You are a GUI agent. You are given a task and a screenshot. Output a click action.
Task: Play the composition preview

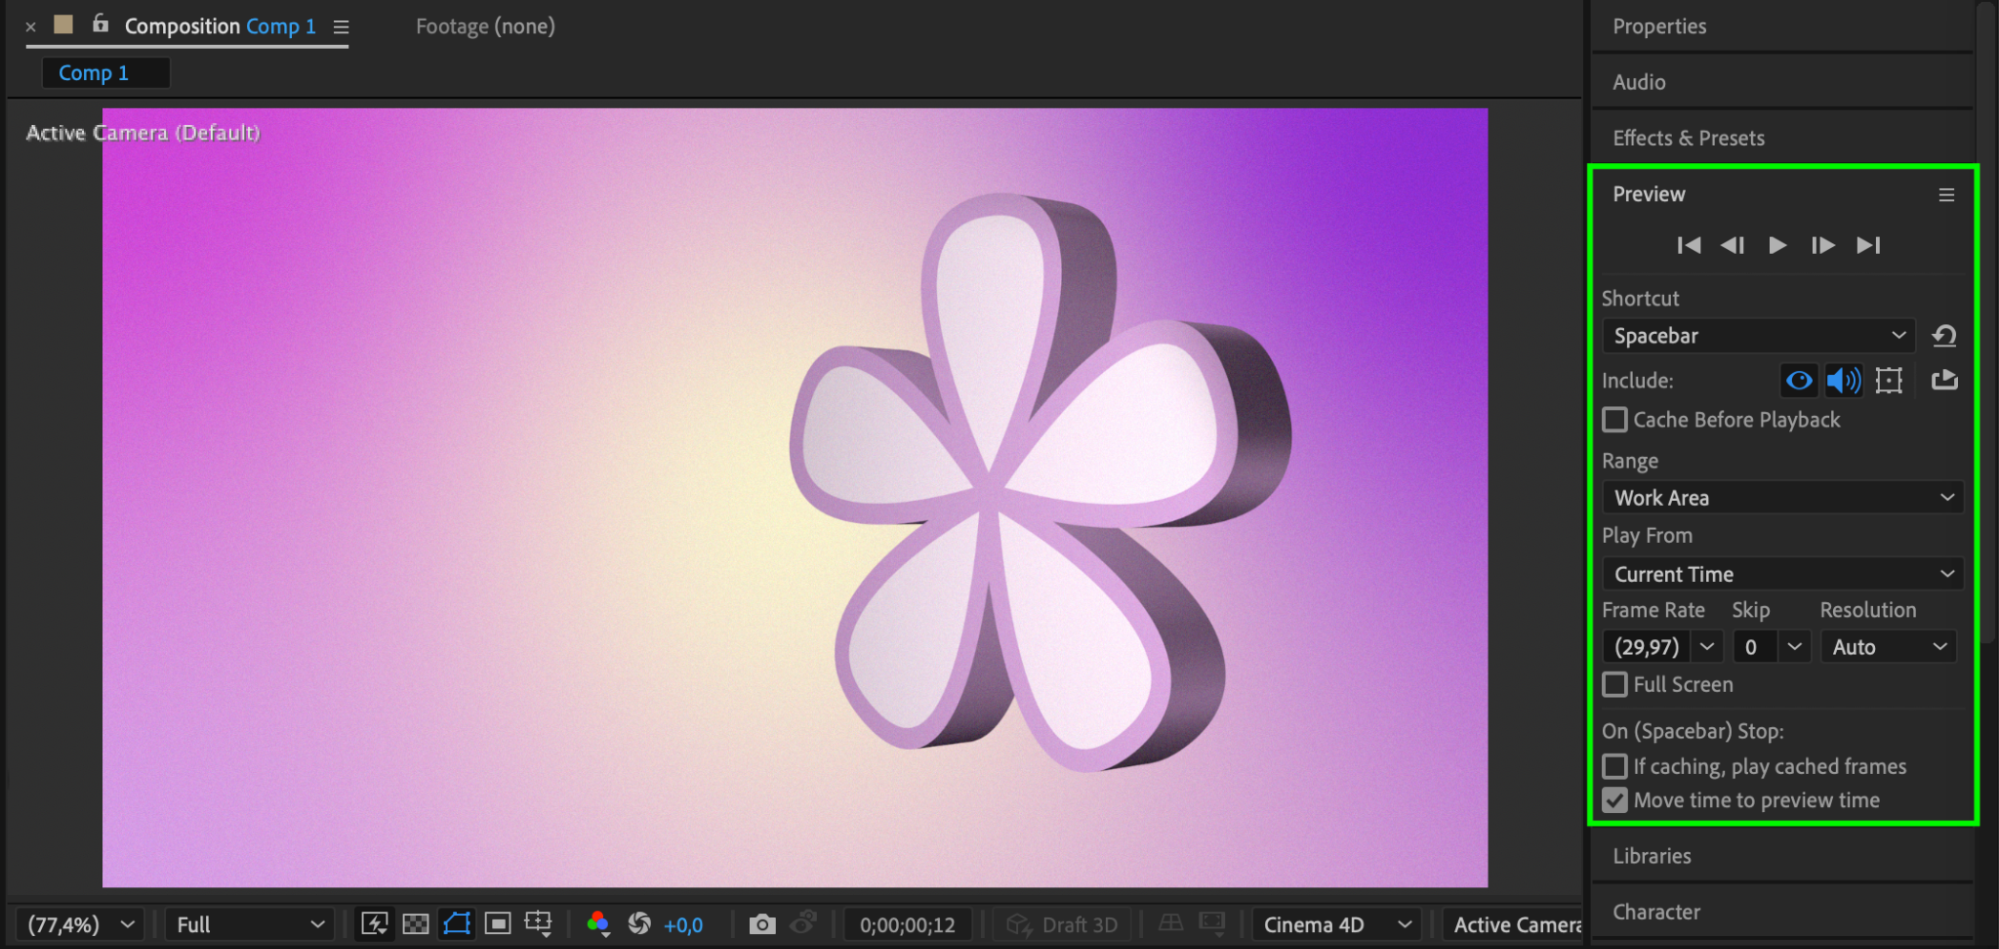pos(1777,245)
